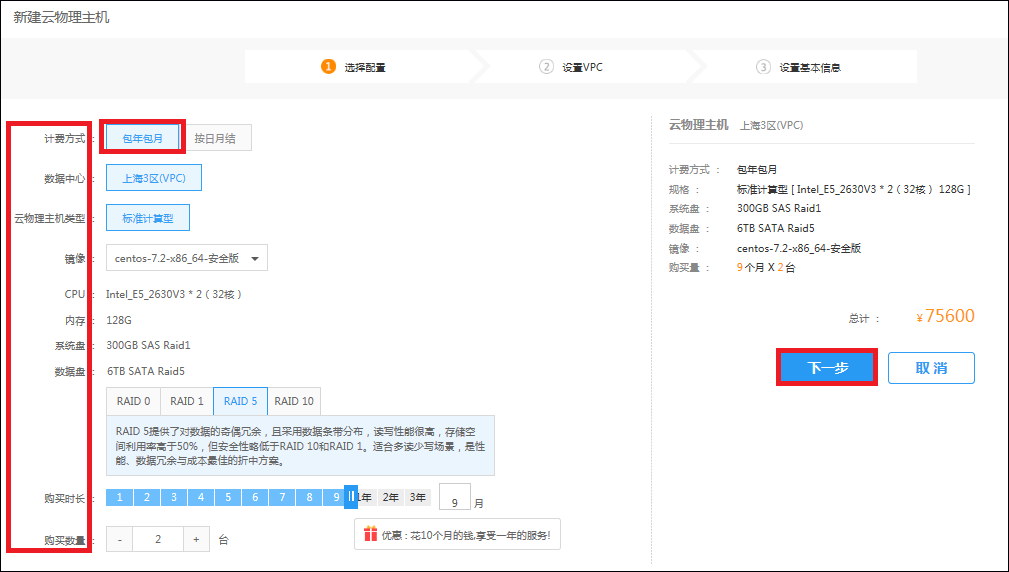The height and width of the screenshot is (572, 1009).
Task: Click the months input field showing 9
Action: tap(455, 498)
